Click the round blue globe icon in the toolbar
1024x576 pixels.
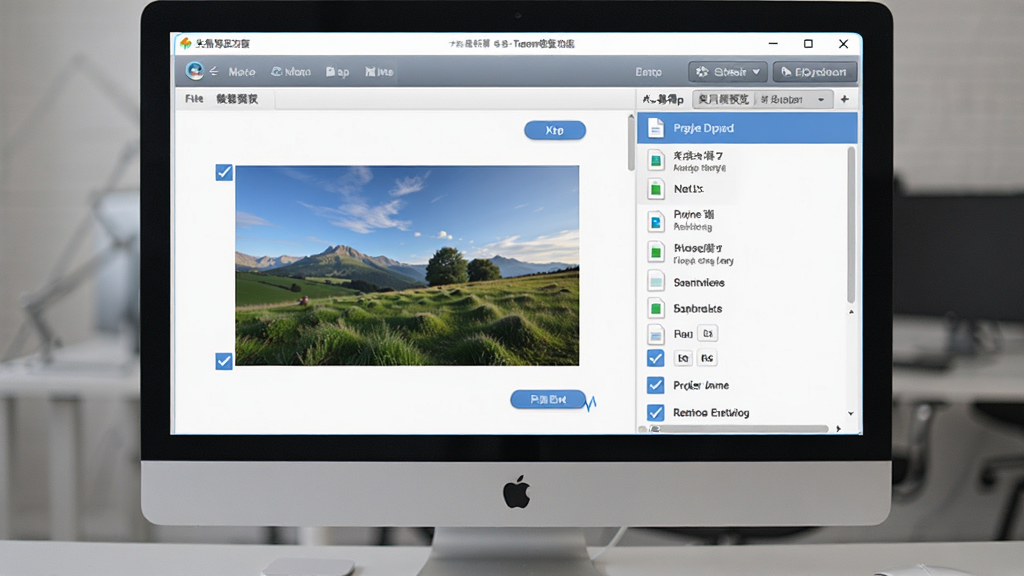194,71
